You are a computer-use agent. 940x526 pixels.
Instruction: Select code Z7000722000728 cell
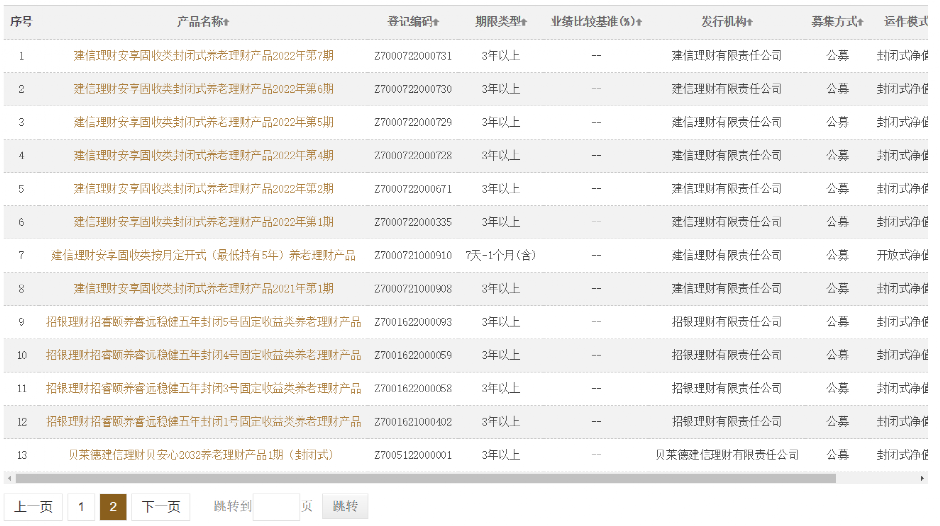(x=413, y=155)
